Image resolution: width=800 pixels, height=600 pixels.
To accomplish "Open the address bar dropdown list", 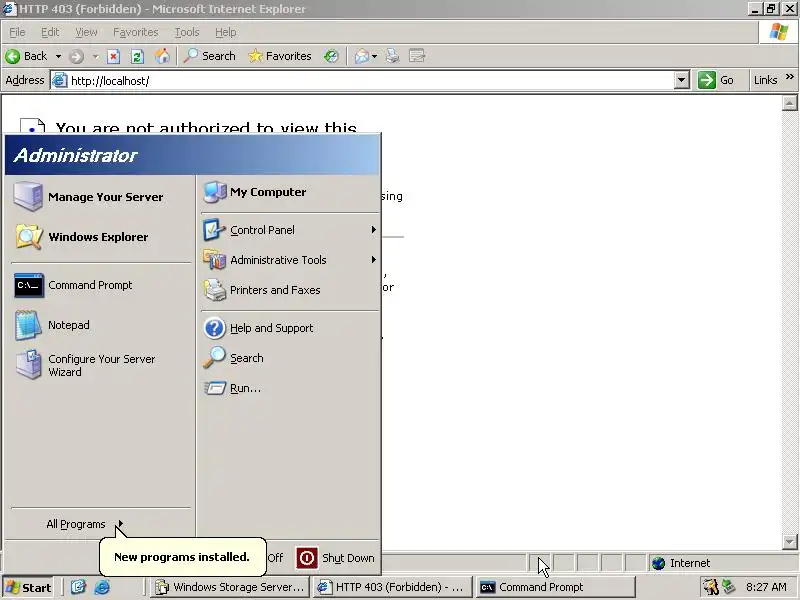I will click(x=682, y=80).
